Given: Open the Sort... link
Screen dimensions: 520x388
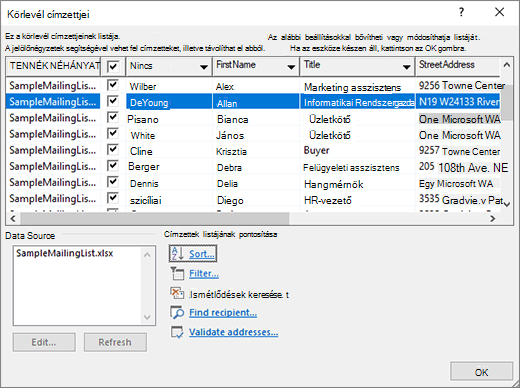Looking at the screenshot, I should click(x=202, y=254).
